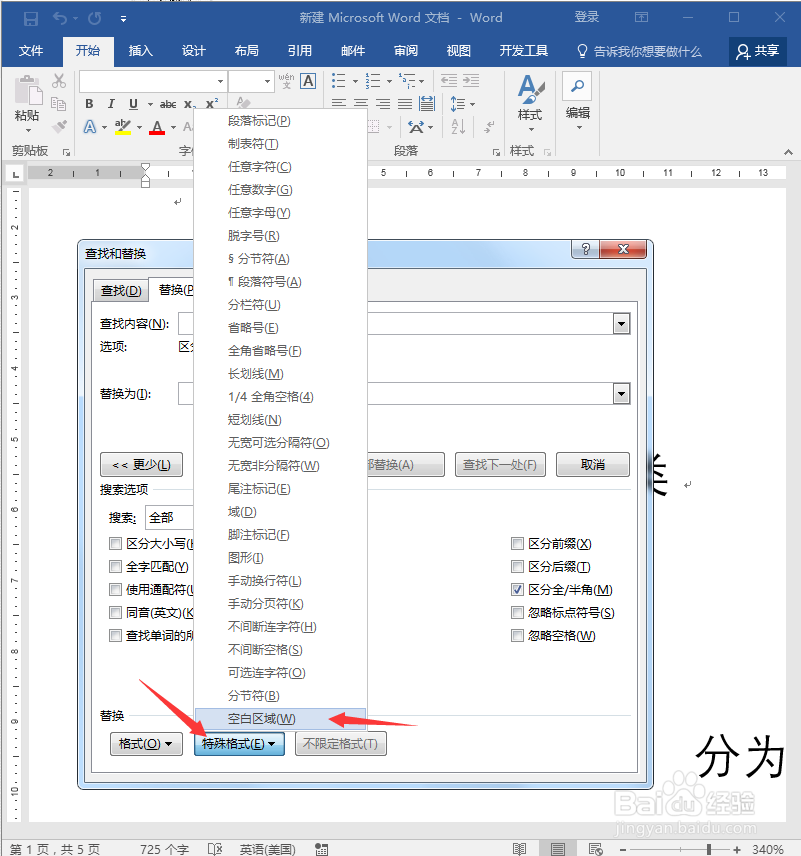Viewport: 801px width, 856px height.
Task: Apply italic formatting
Action: click(110, 103)
